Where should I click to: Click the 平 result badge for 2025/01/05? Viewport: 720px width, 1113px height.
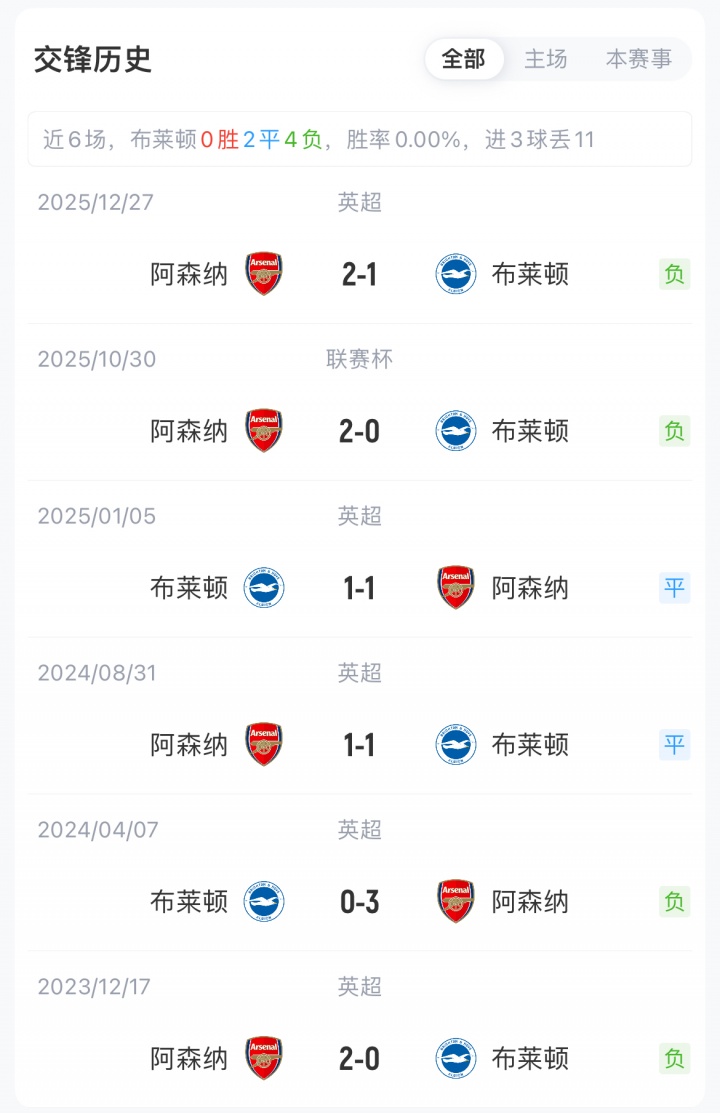[675, 588]
